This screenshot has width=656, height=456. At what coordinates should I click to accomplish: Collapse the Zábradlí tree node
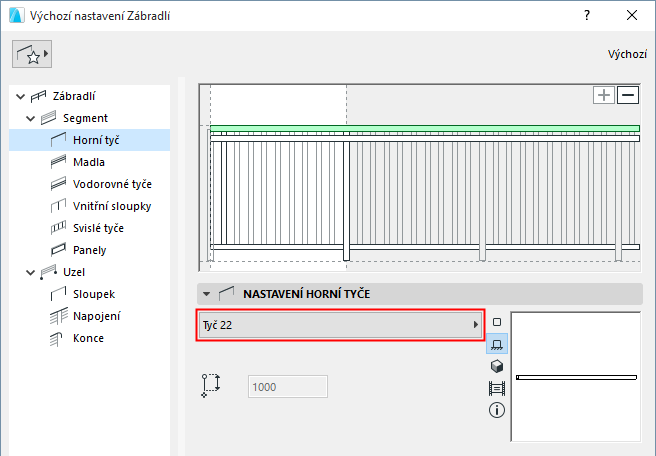coord(20,97)
